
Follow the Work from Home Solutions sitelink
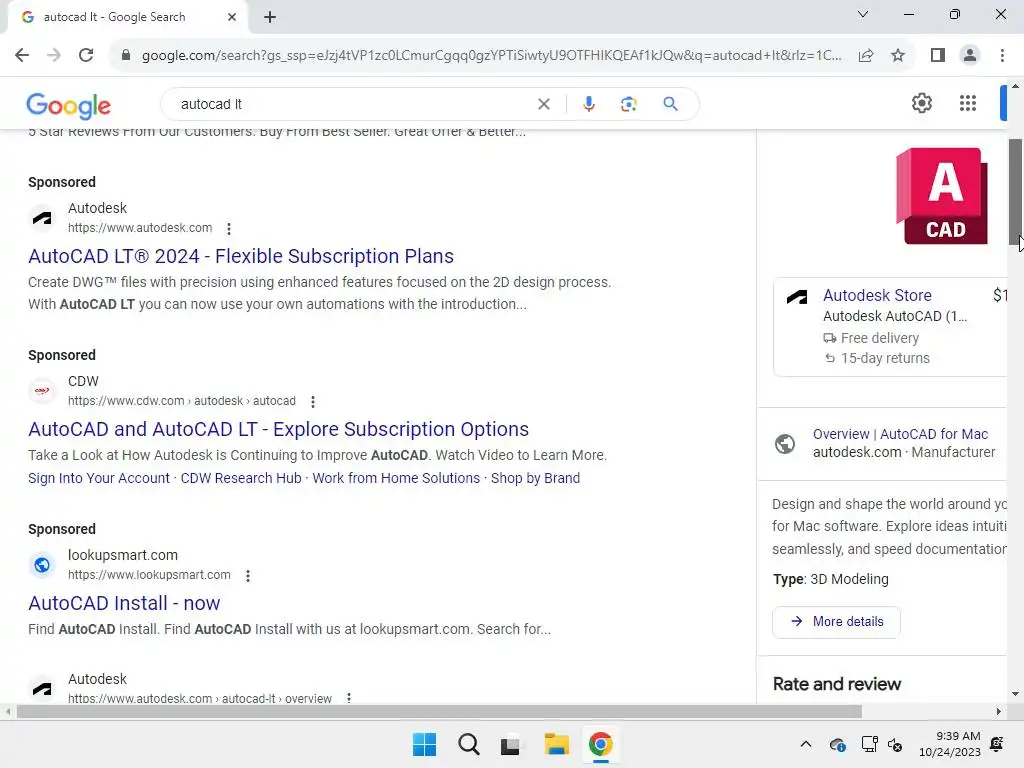396,478
